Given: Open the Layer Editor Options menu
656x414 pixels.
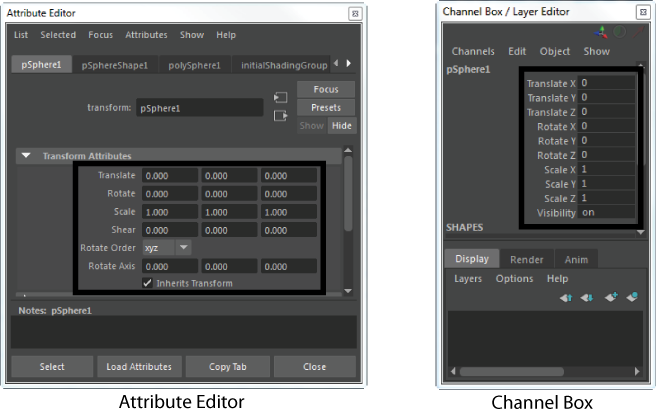Looking at the screenshot, I should point(515,279).
